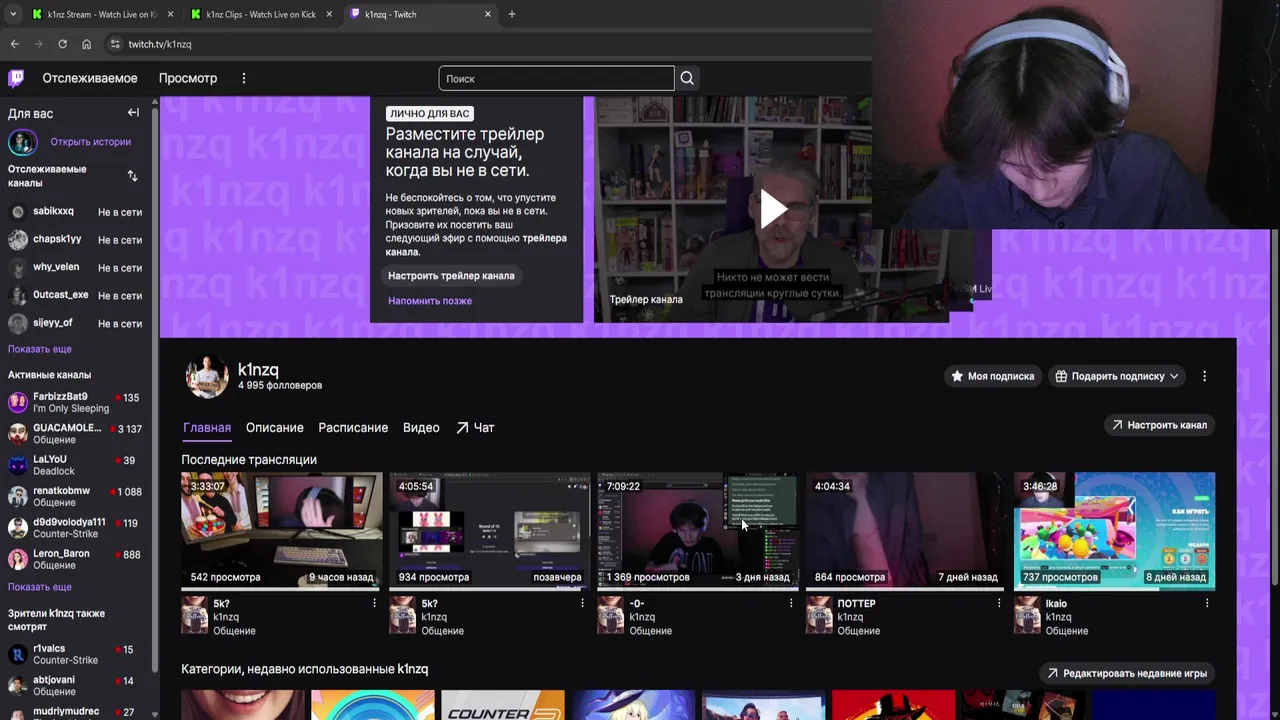Click browser home button
This screenshot has height=720, width=1280.
click(x=86, y=44)
